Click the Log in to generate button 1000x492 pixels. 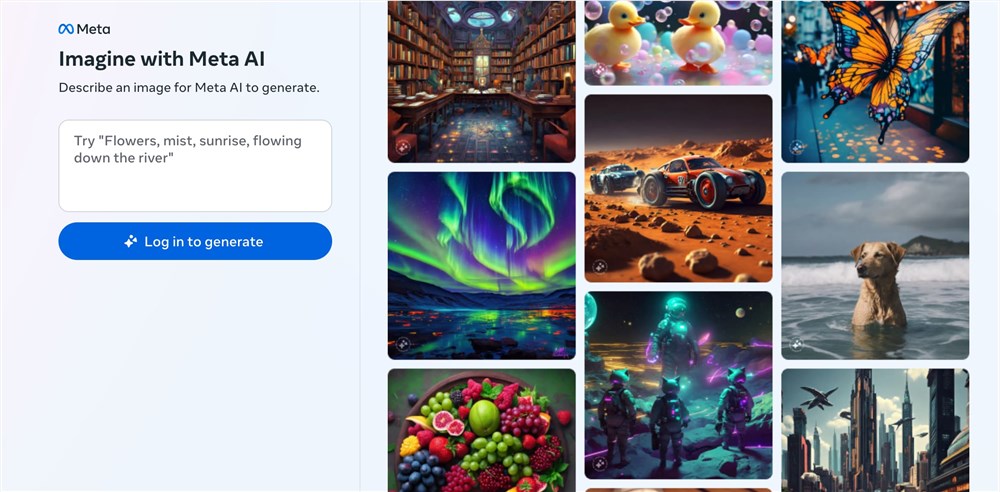click(195, 241)
